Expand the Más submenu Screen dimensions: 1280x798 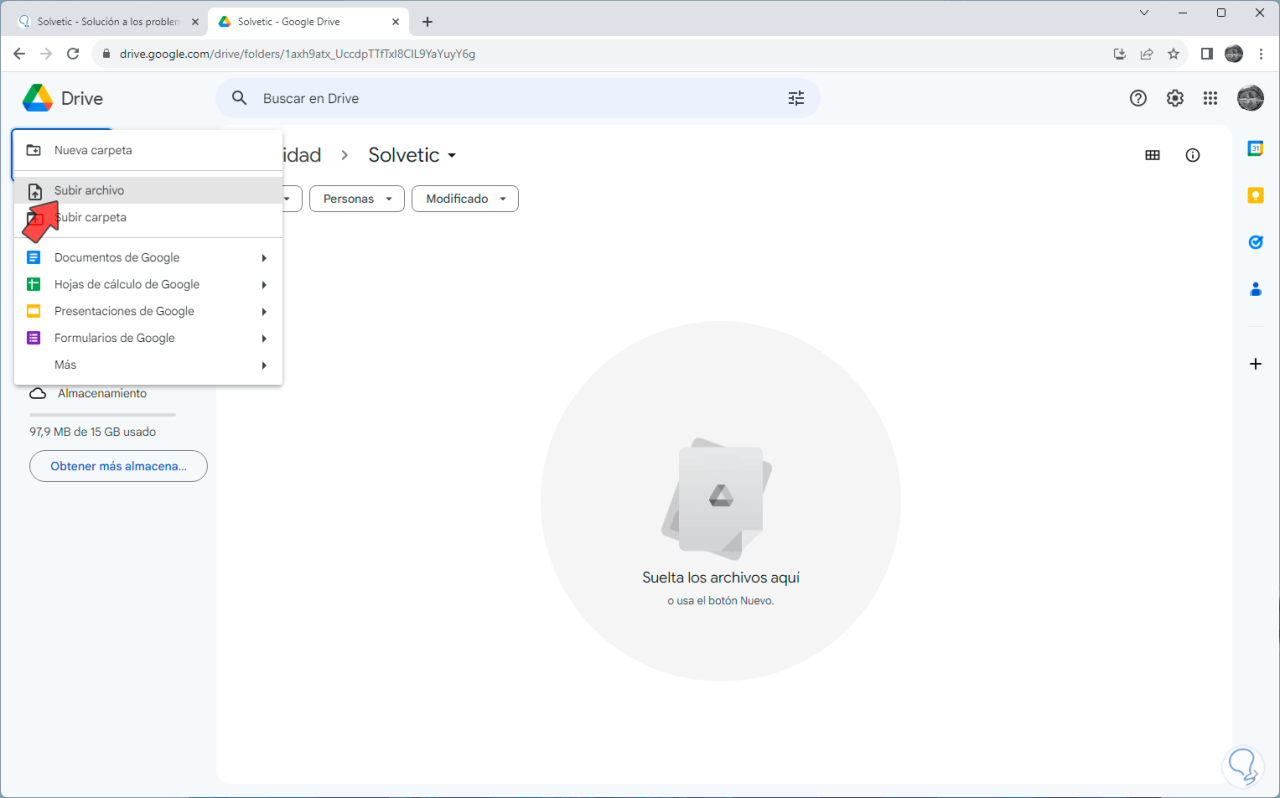point(65,364)
